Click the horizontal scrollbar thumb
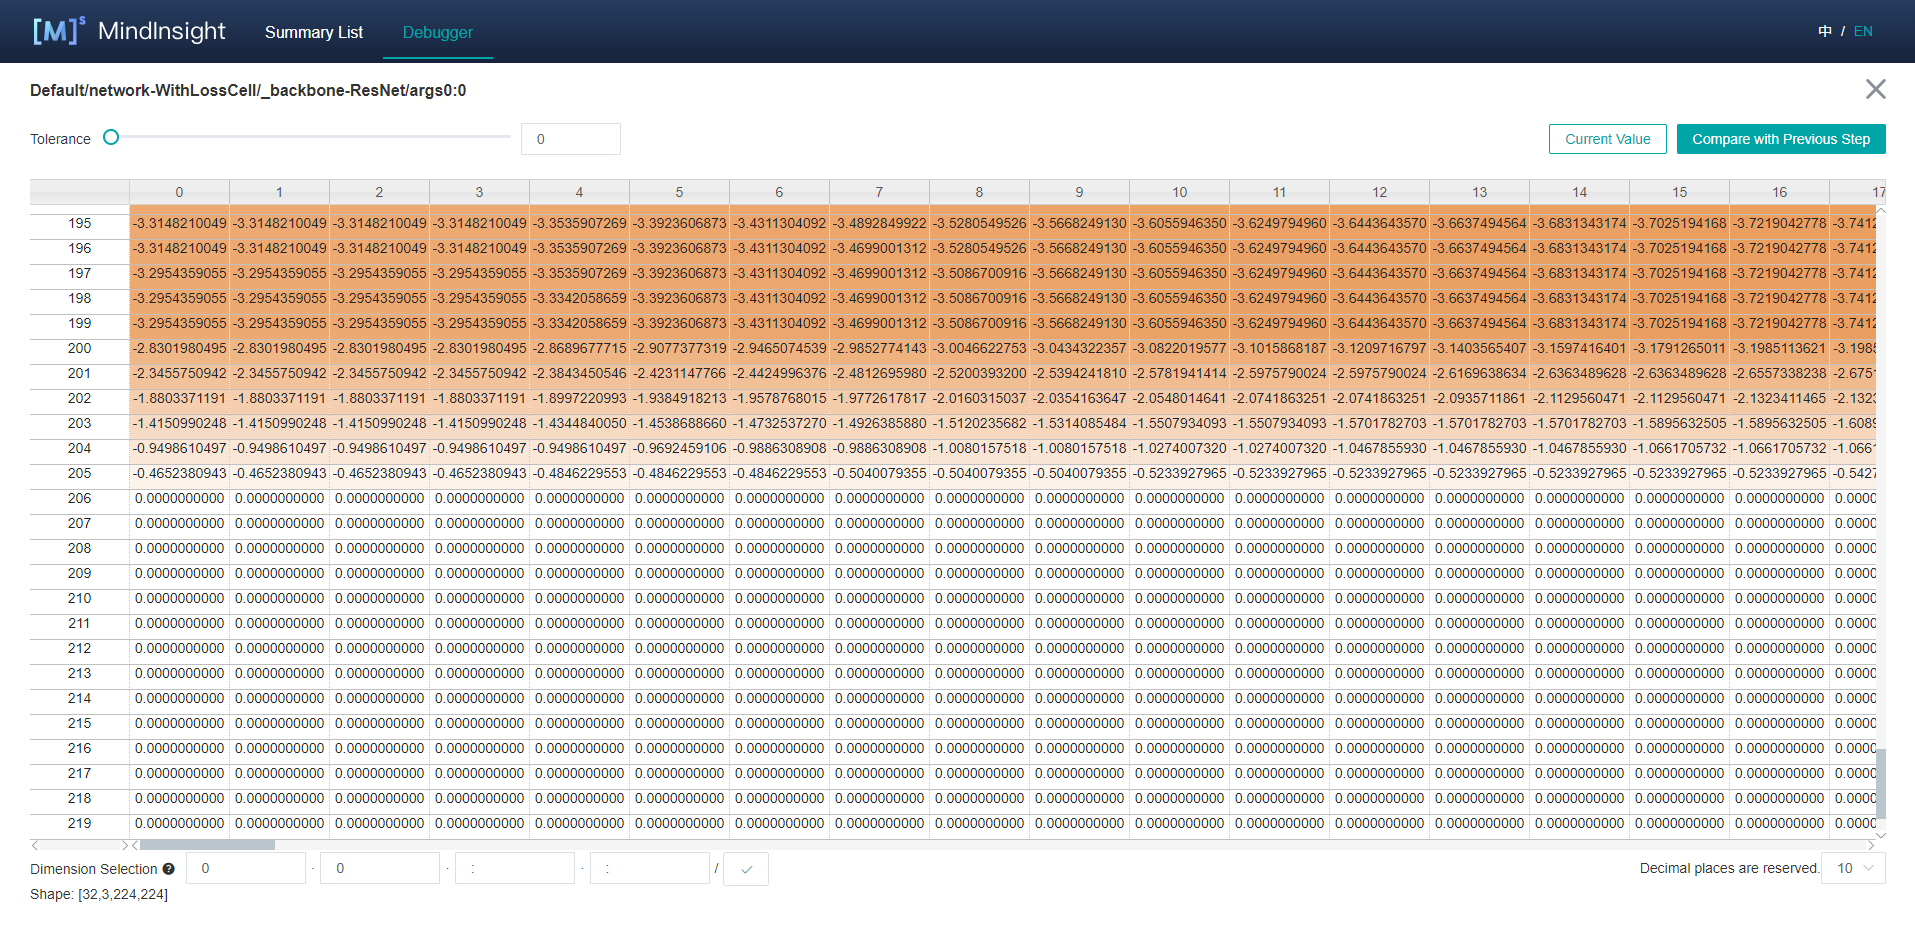The width and height of the screenshot is (1915, 932). (207, 845)
